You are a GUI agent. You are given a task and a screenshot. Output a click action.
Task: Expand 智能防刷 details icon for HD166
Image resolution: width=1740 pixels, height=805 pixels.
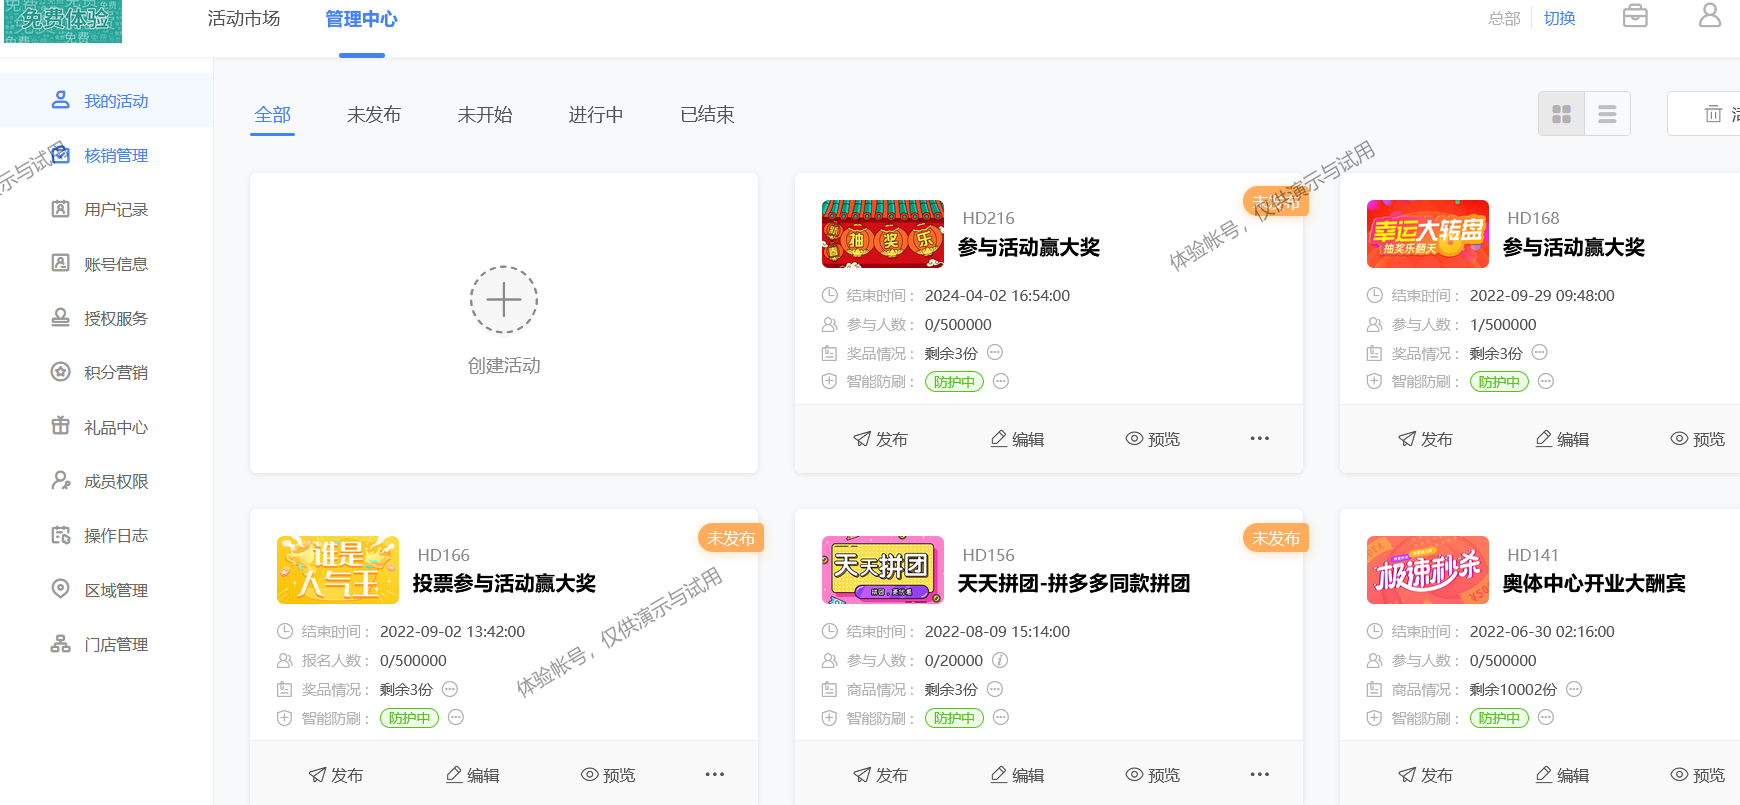(456, 717)
